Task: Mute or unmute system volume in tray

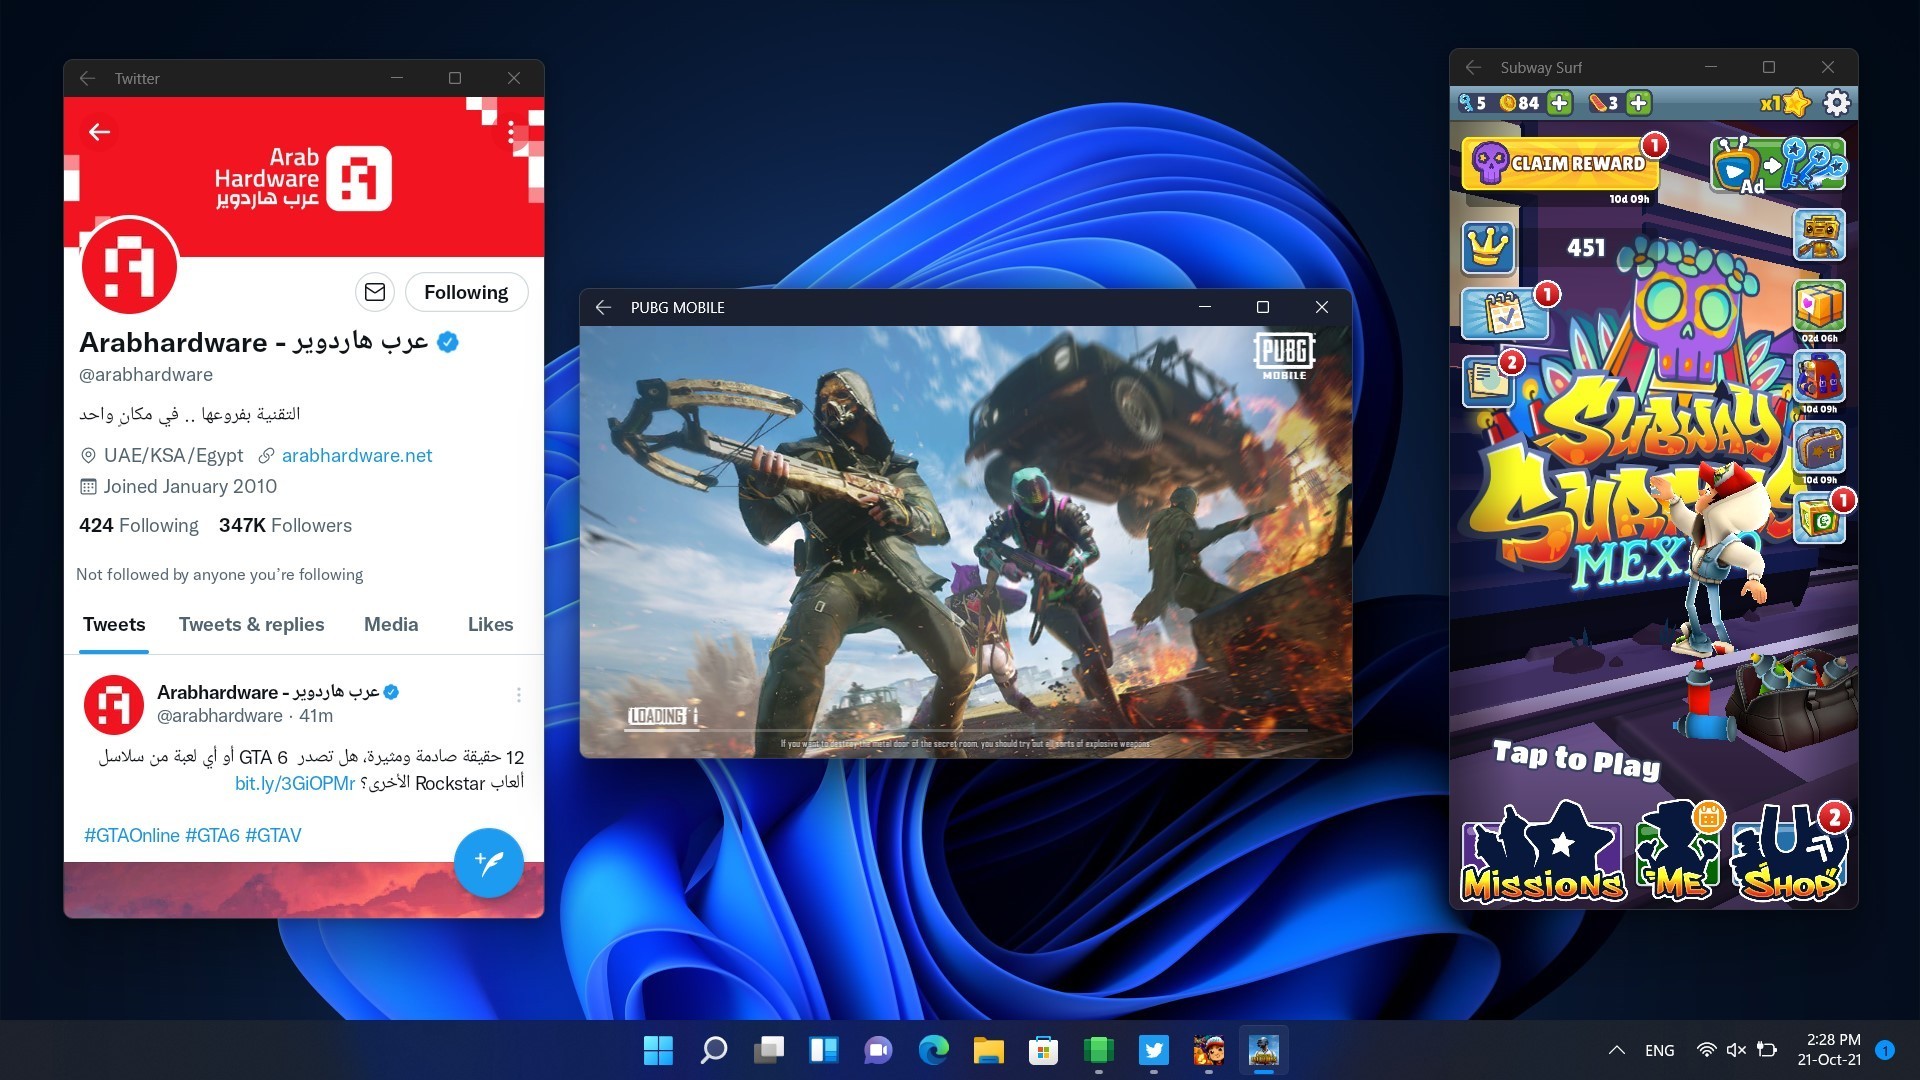Action: coord(1736,1050)
